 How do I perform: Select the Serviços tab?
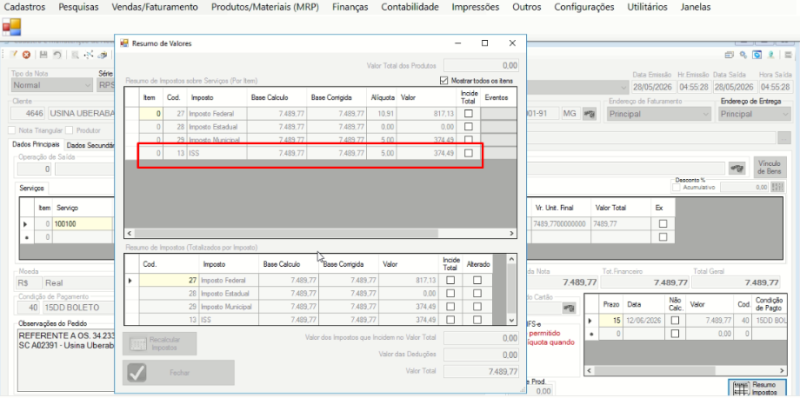32,188
